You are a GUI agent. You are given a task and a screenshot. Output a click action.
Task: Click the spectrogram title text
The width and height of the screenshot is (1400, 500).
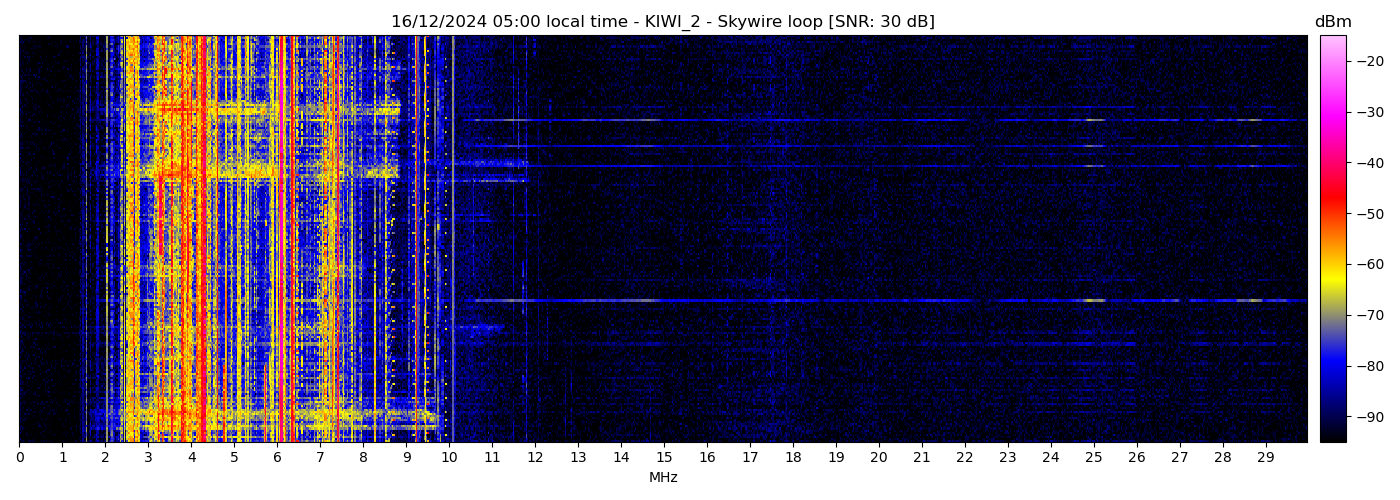pyautogui.click(x=662, y=22)
